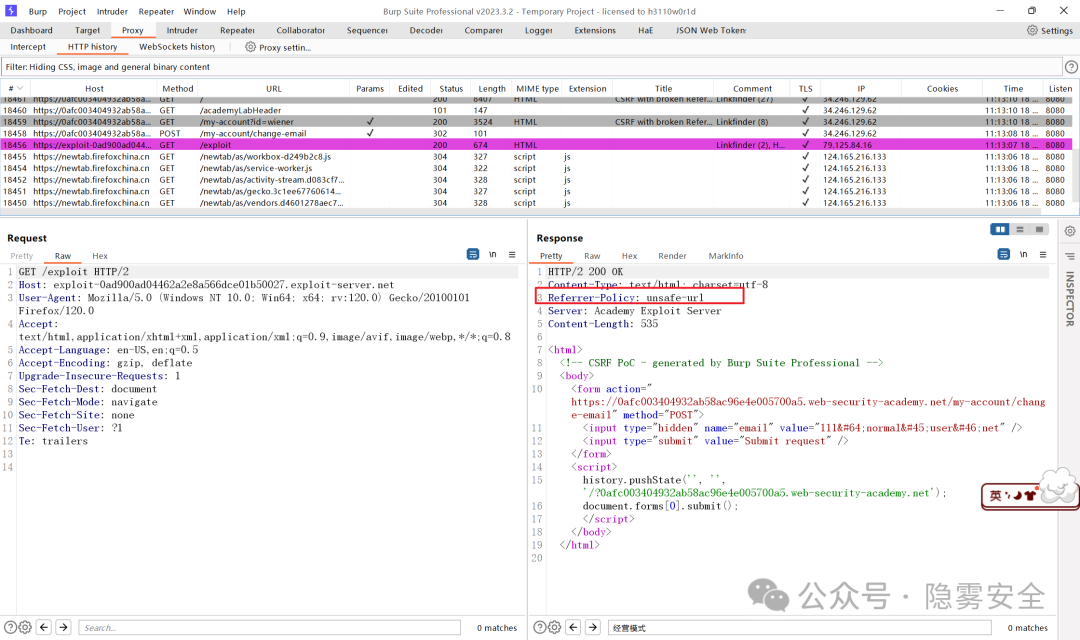Open the Window menu
This screenshot has width=1080, height=640.
click(x=200, y=12)
